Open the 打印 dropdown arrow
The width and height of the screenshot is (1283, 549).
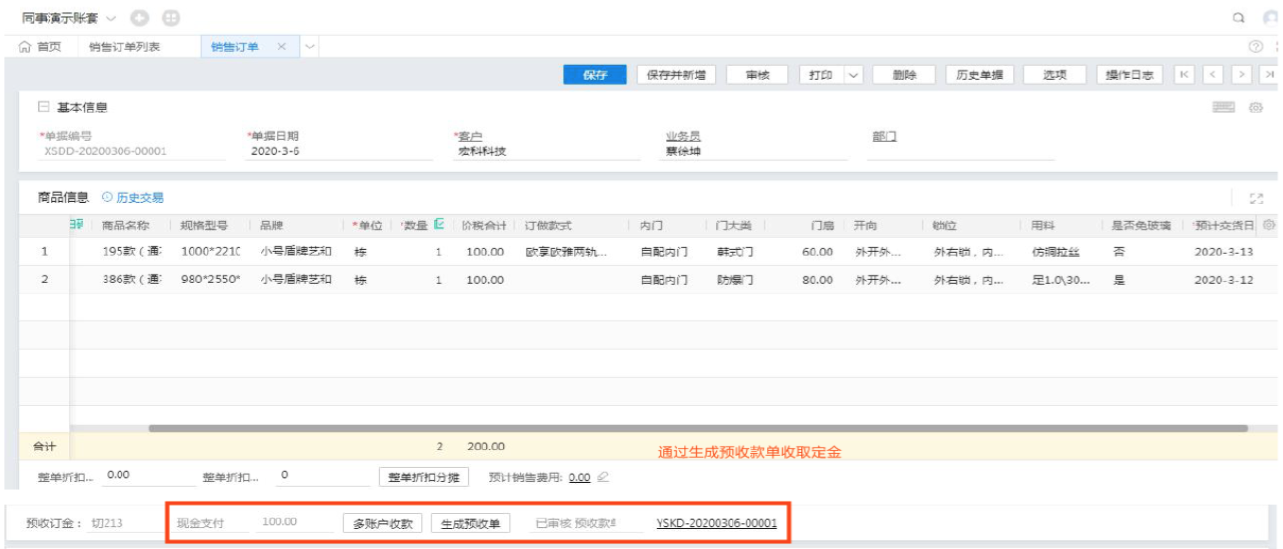(853, 75)
